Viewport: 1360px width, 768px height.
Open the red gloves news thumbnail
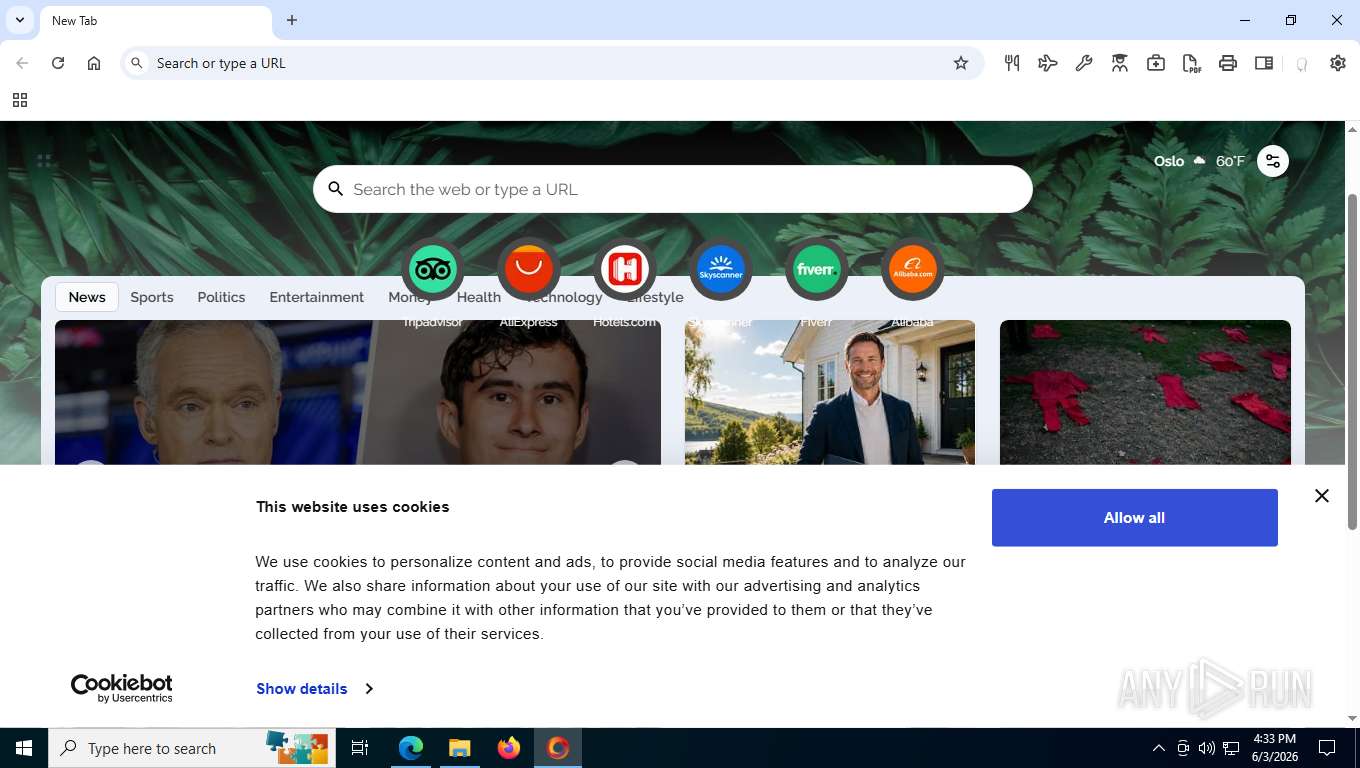(1145, 392)
